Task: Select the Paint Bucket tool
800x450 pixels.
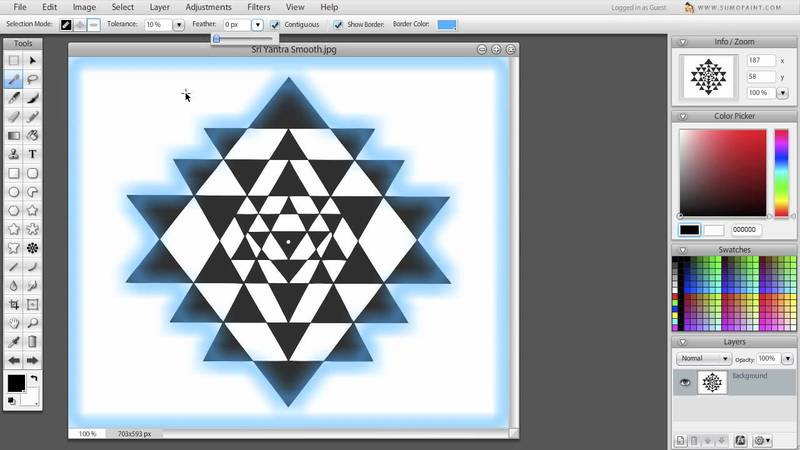Action: (32, 136)
